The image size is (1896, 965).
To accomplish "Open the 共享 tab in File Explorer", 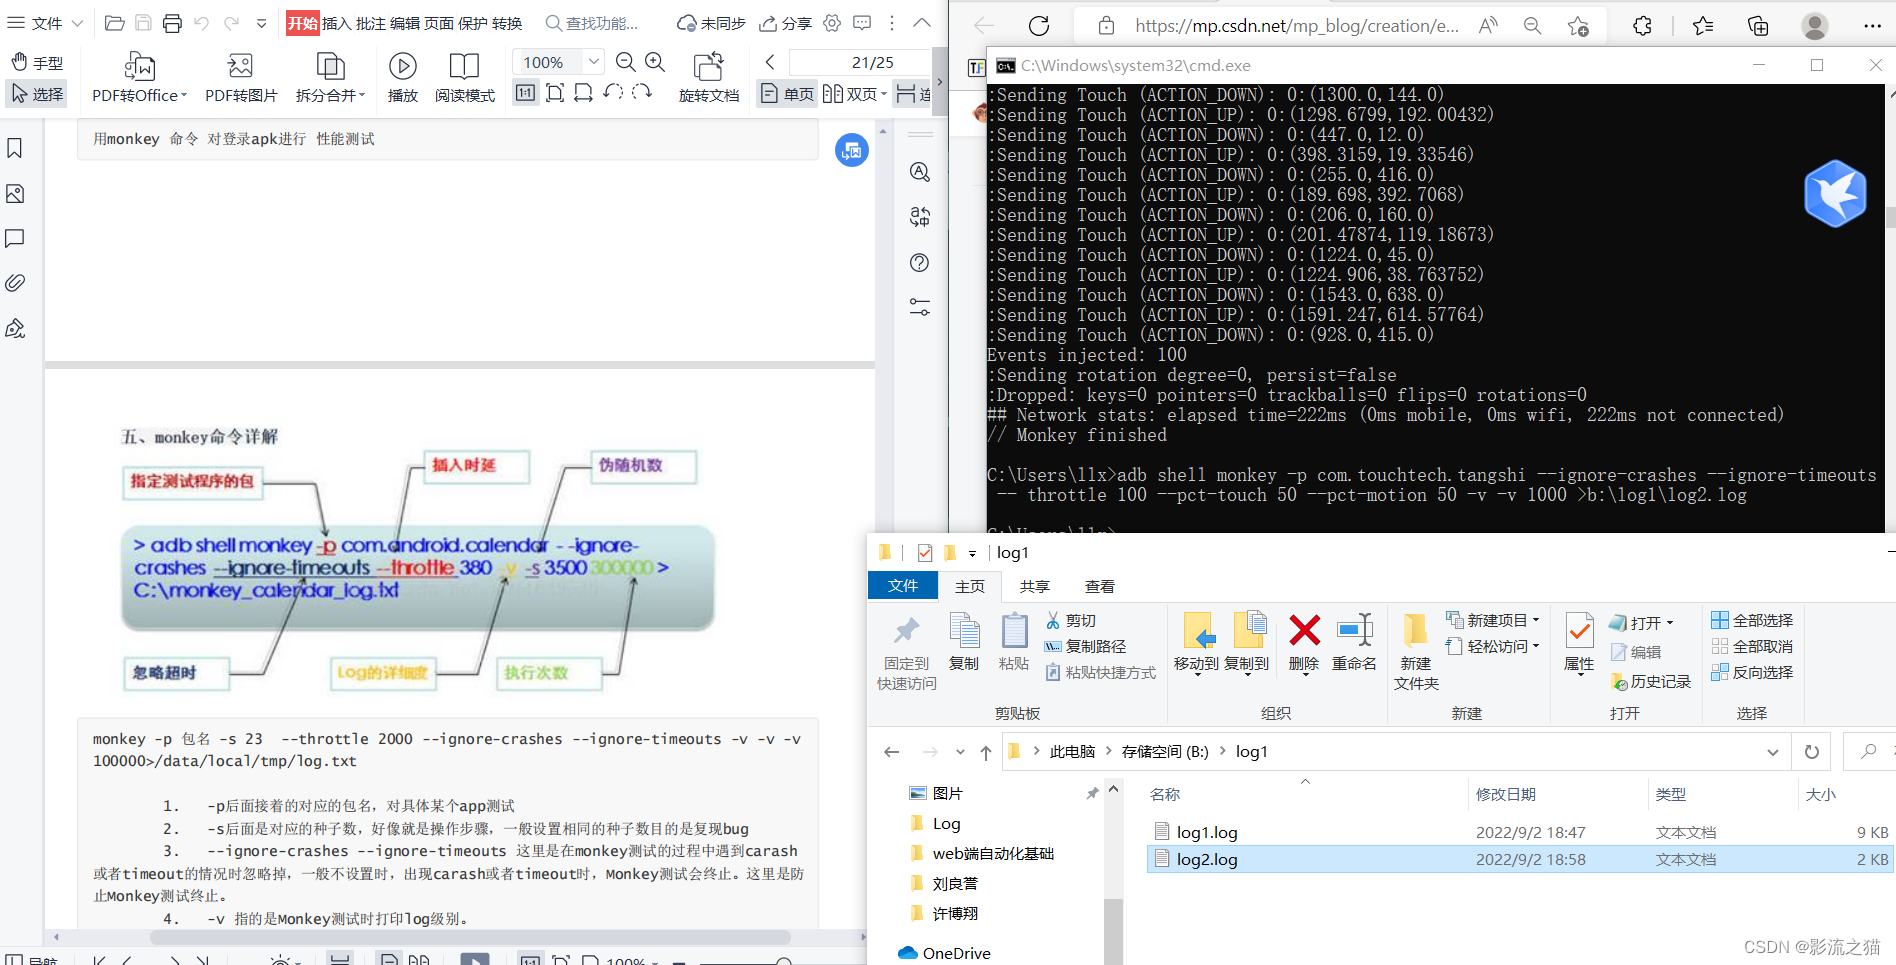I will [x=1034, y=586].
